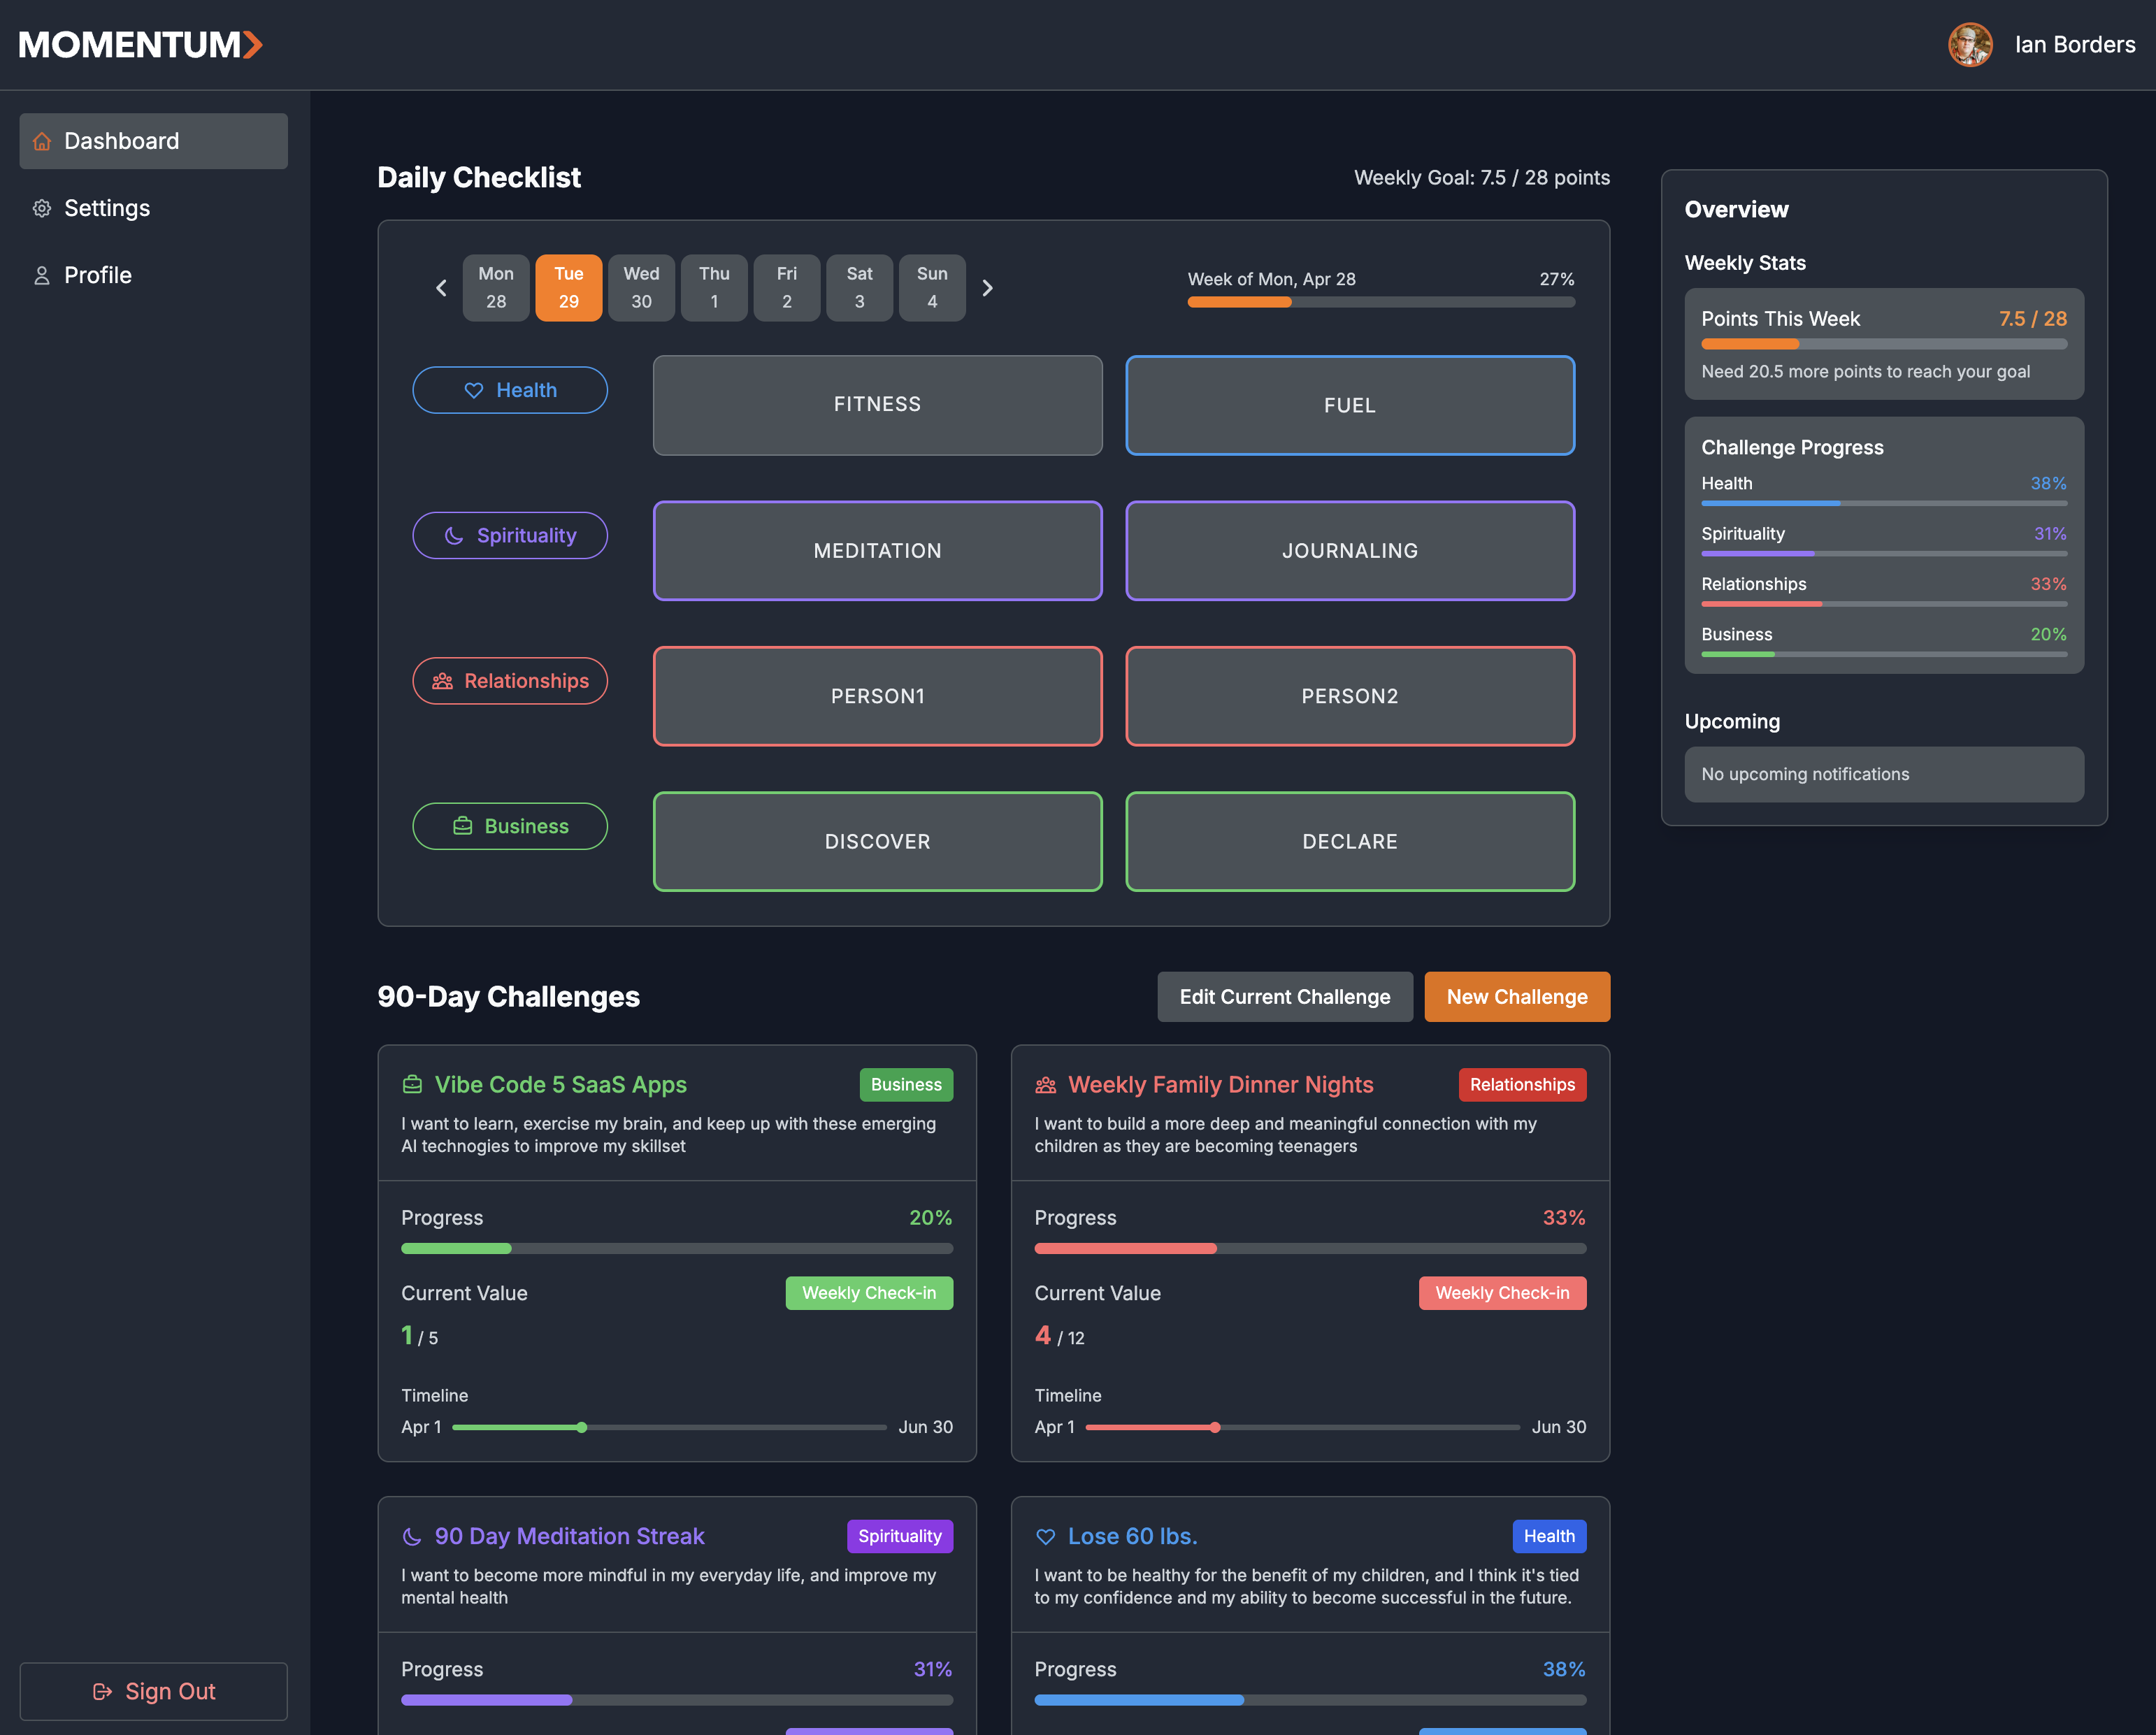The height and width of the screenshot is (1735, 2156).
Task: Click green Weekly Check-in on Vibe Code card
Action: pyautogui.click(x=869, y=1293)
